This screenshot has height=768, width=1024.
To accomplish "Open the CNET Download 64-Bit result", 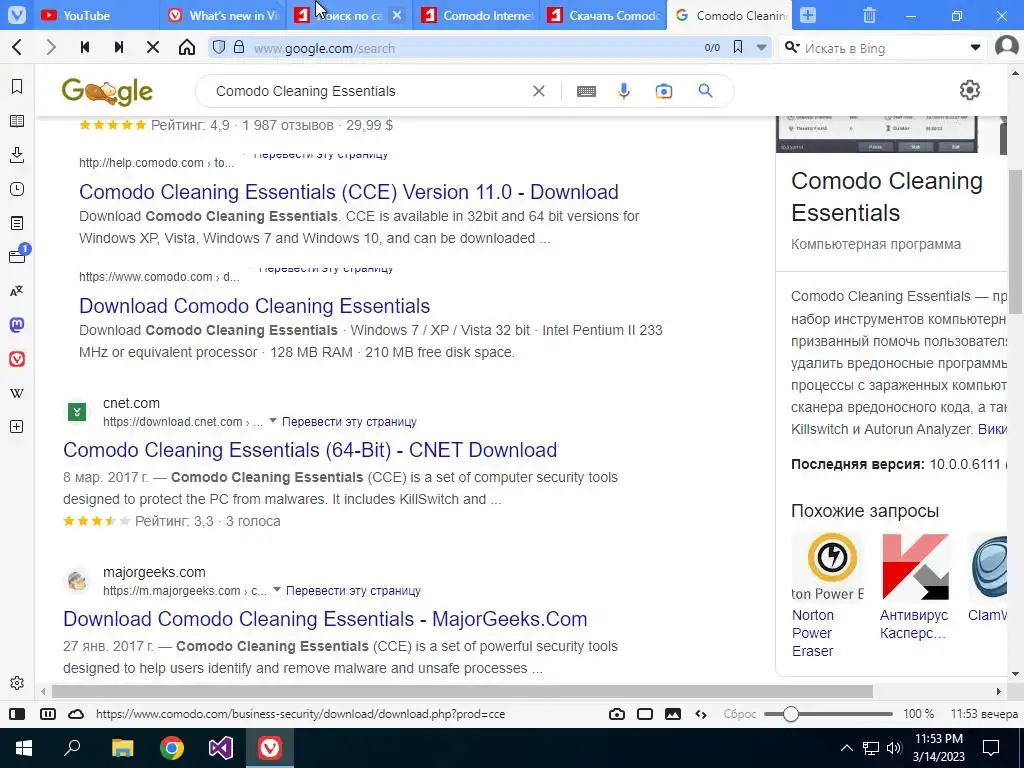I will [310, 449].
